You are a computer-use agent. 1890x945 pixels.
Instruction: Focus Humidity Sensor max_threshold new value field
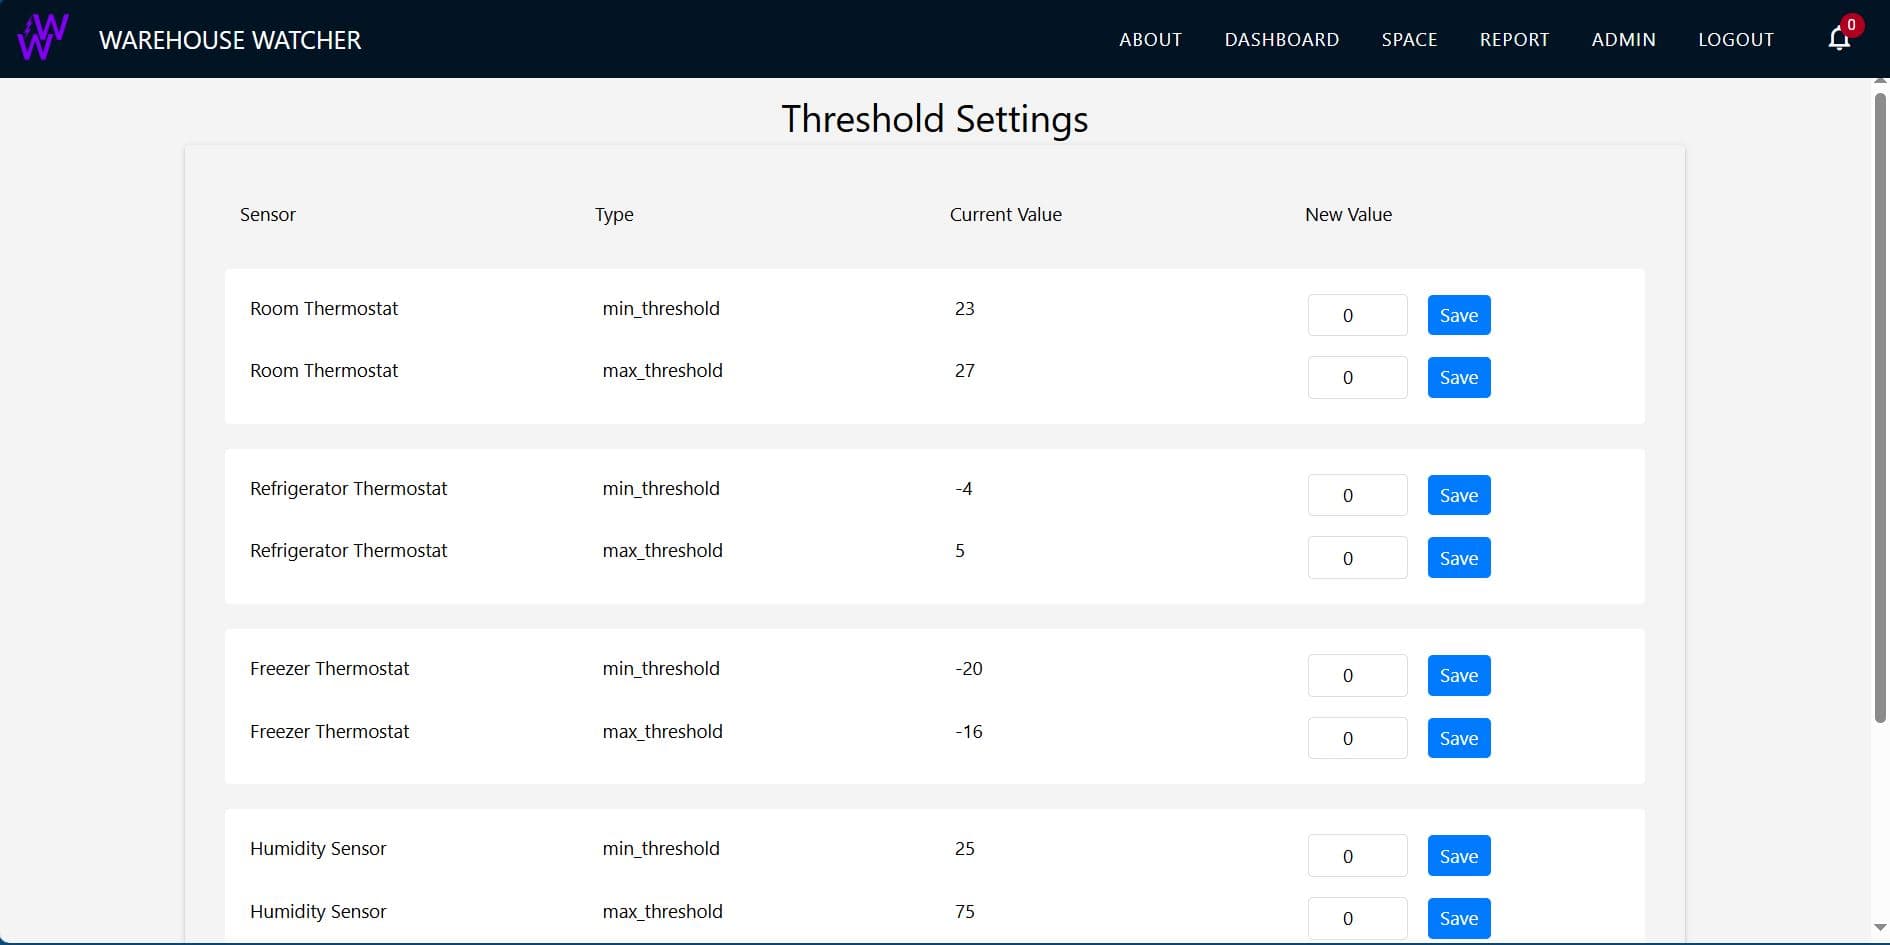click(1357, 919)
